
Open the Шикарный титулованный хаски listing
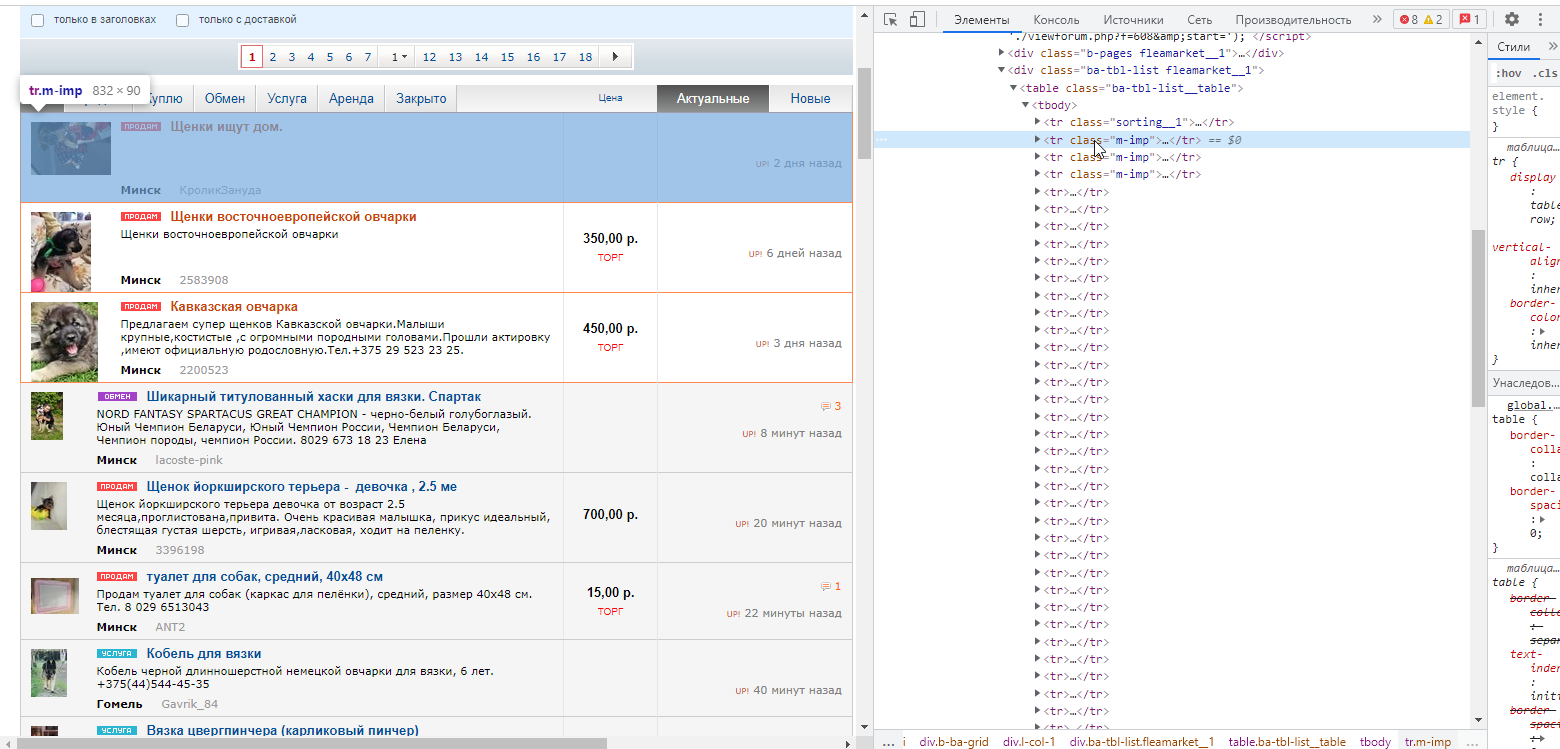coord(314,397)
